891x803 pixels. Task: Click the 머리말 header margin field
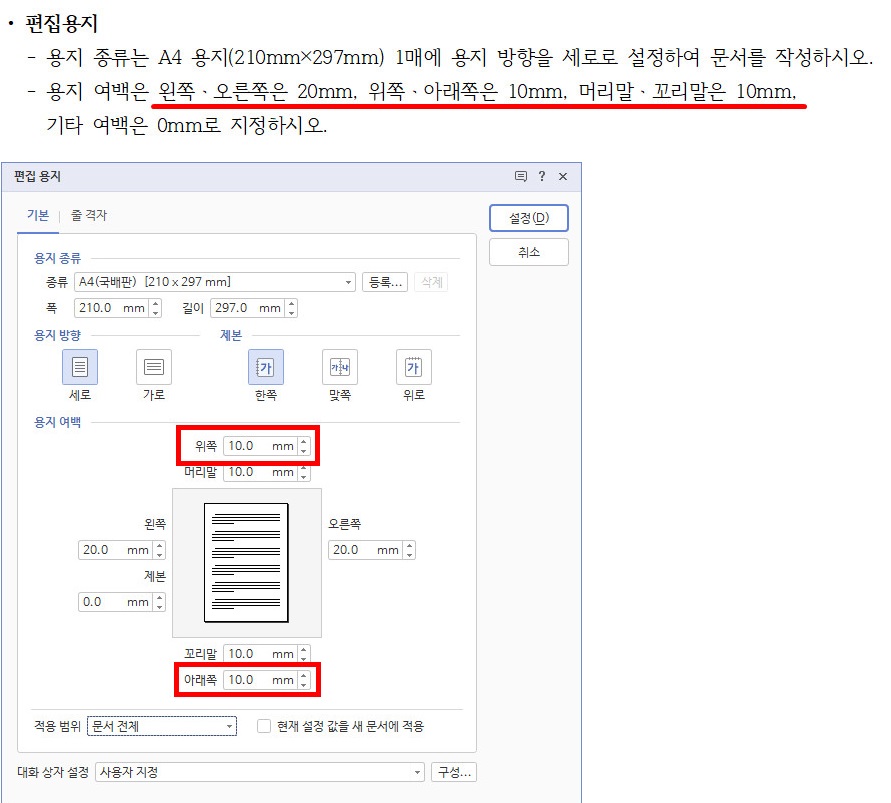point(261,472)
